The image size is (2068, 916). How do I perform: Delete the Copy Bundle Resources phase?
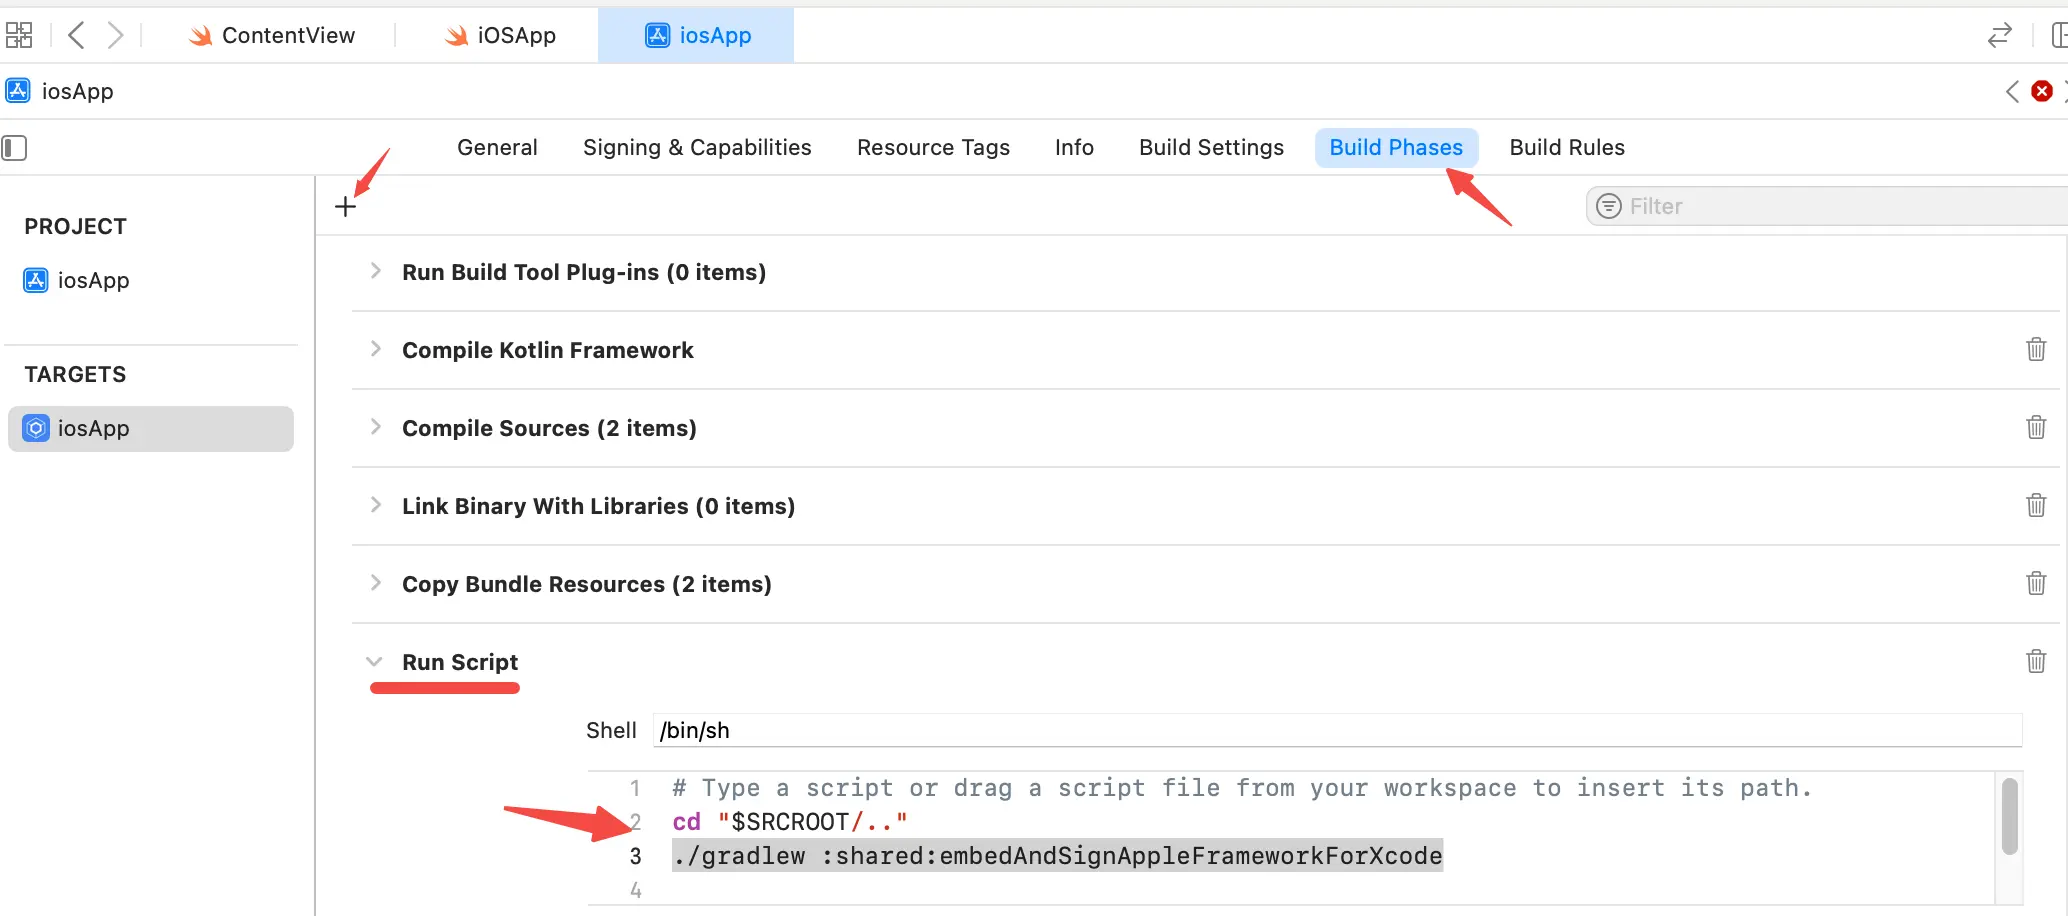tap(2035, 583)
